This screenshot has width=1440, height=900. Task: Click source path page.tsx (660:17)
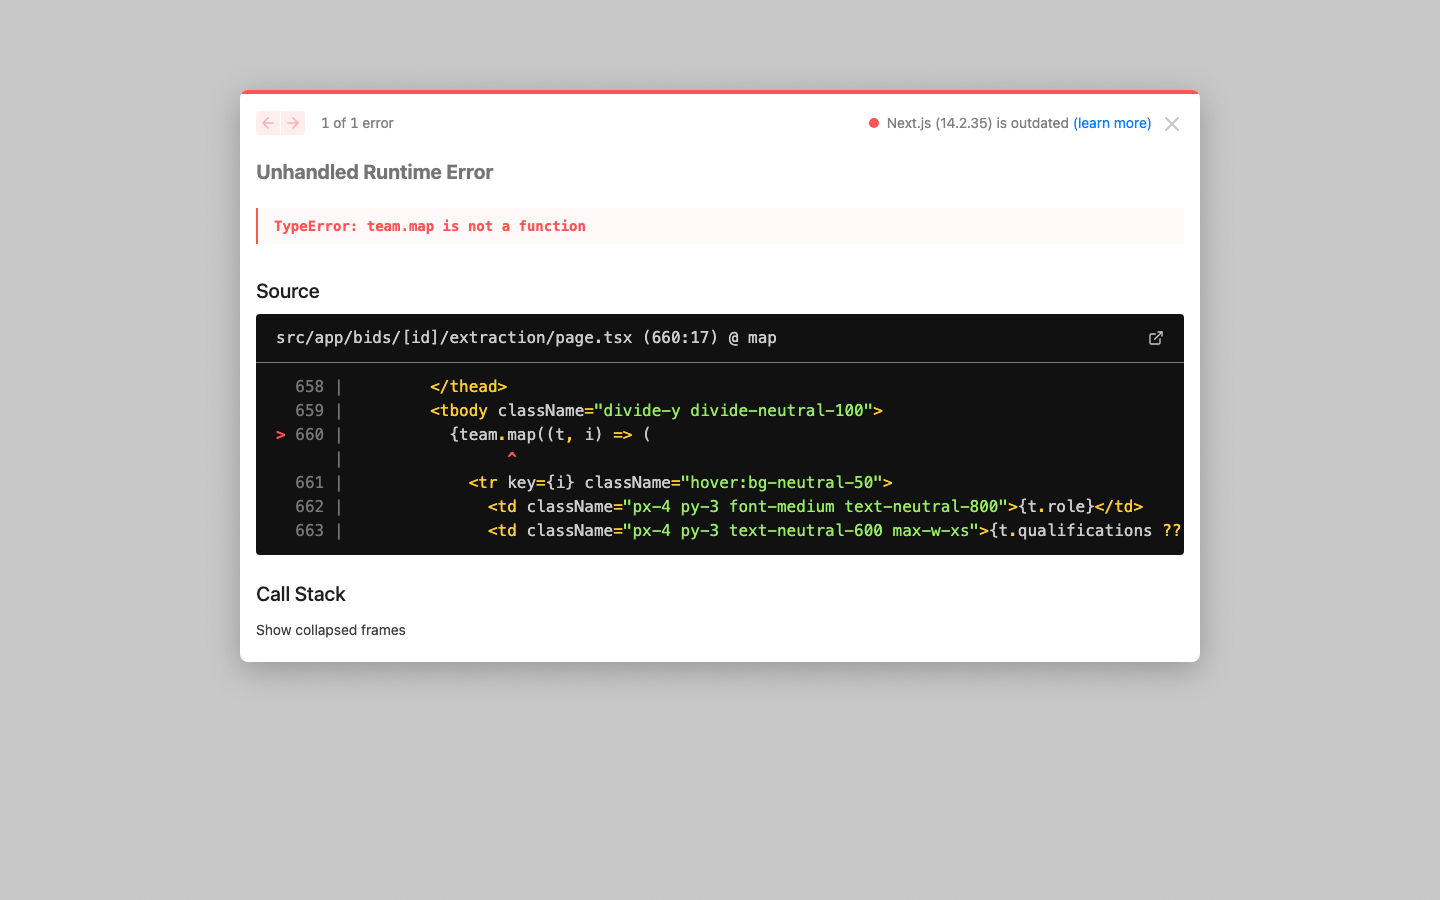pyautogui.click(x=526, y=338)
